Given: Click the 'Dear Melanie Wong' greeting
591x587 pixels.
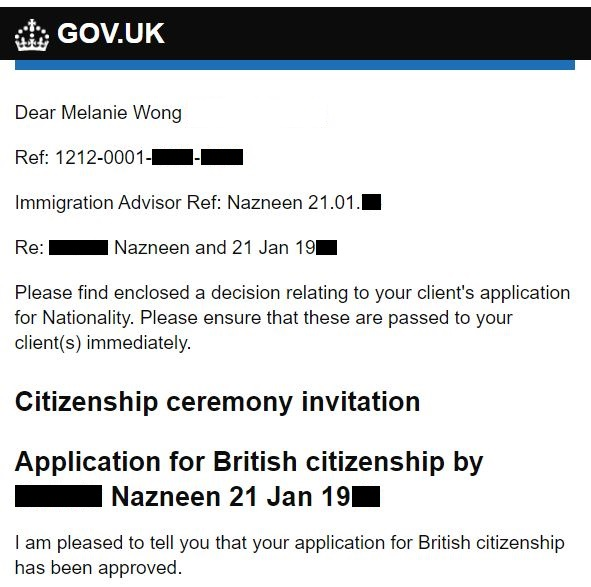Looking at the screenshot, I should pos(98,112).
